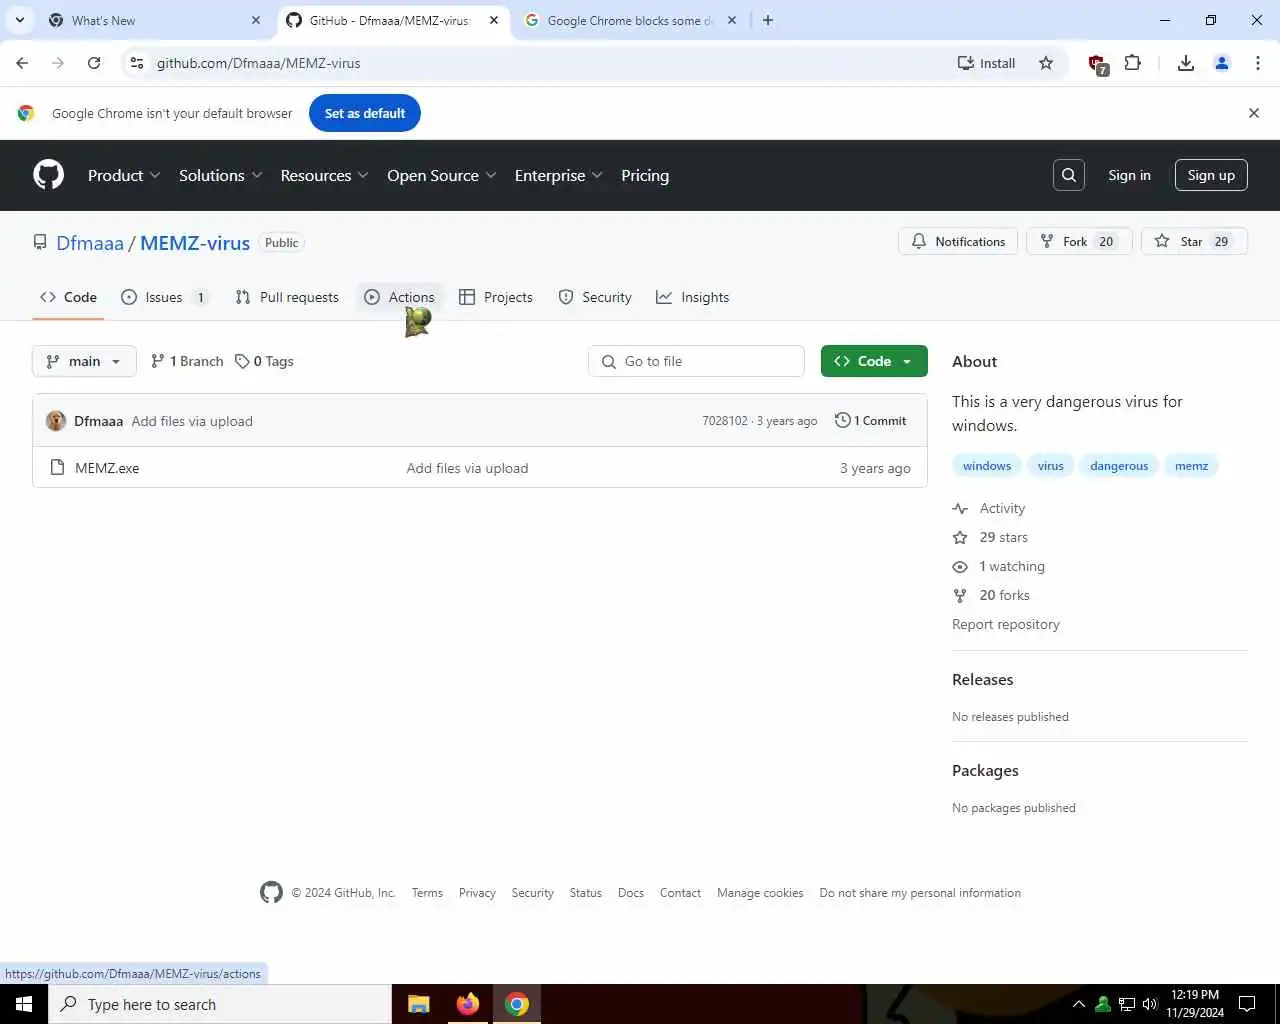Open Chrome profile avatar
Screen dimensions: 1280x1024
(x=1222, y=63)
